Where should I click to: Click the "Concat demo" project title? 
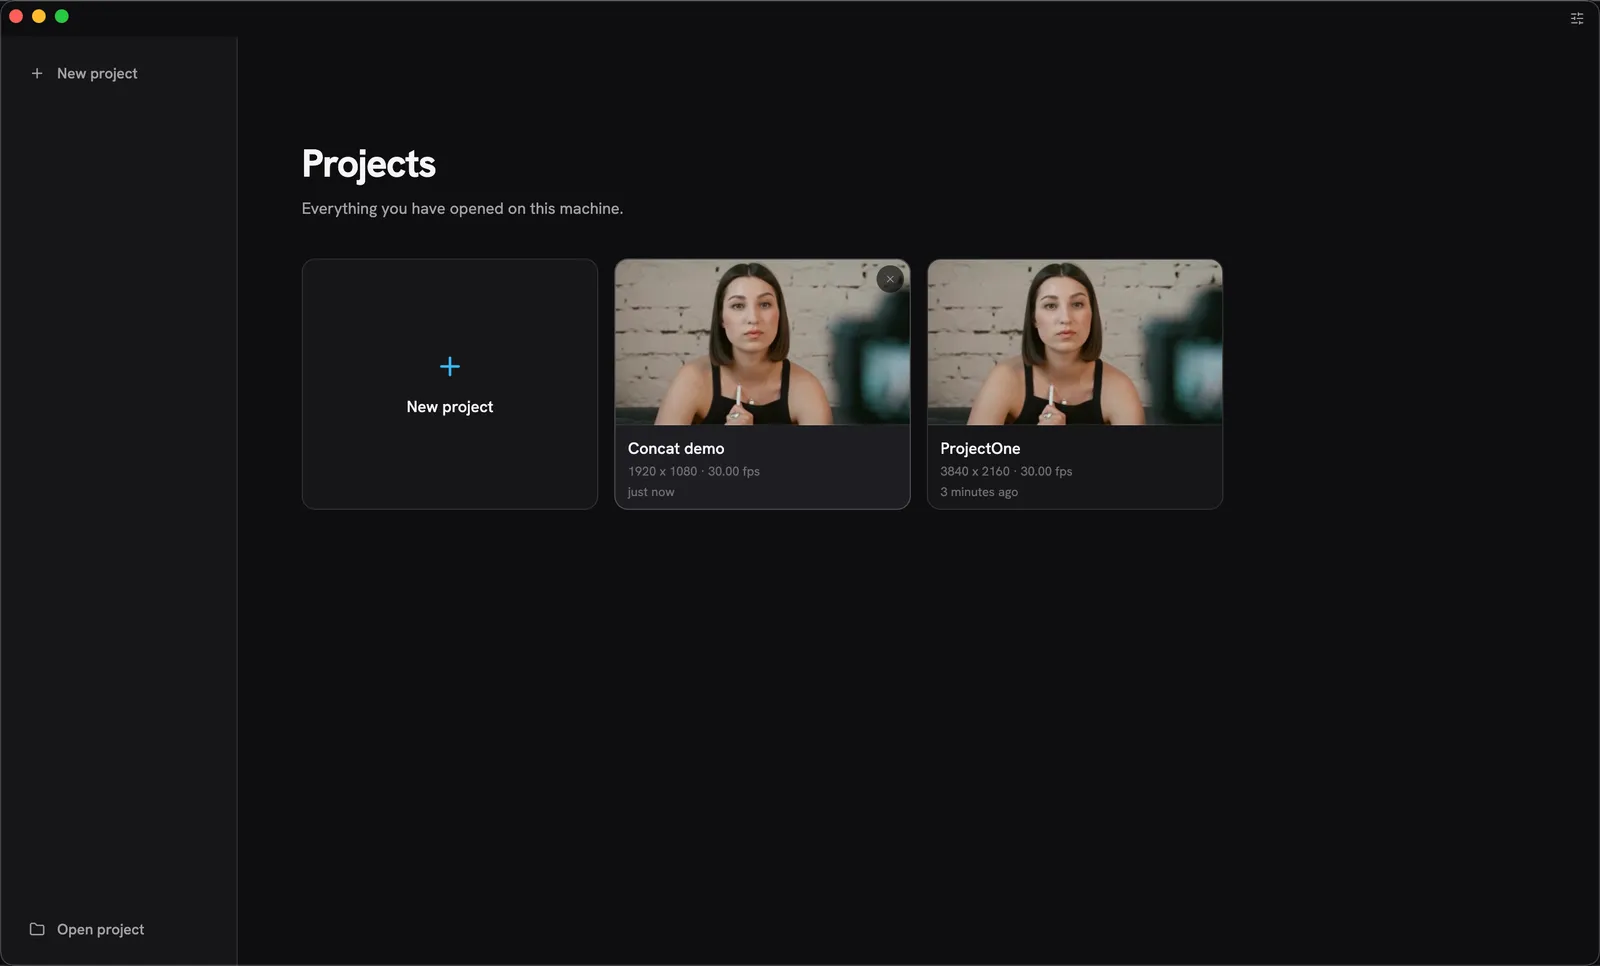(x=676, y=449)
